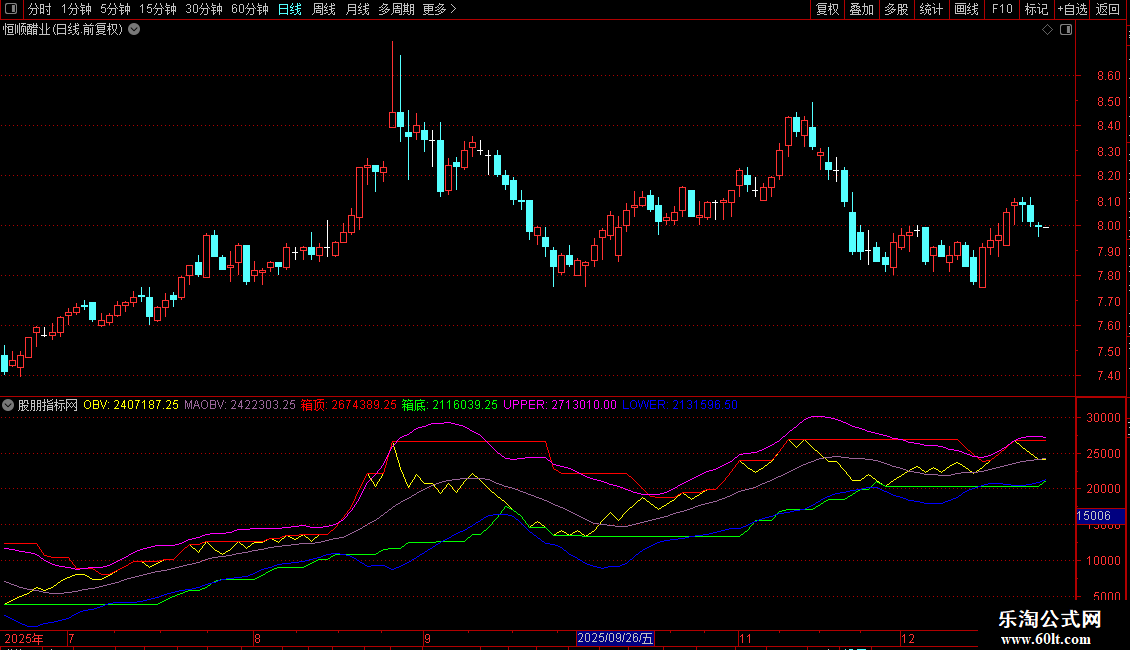1130x650 pixels.
Task: Open the 画线 drawing tools
Action: point(966,9)
